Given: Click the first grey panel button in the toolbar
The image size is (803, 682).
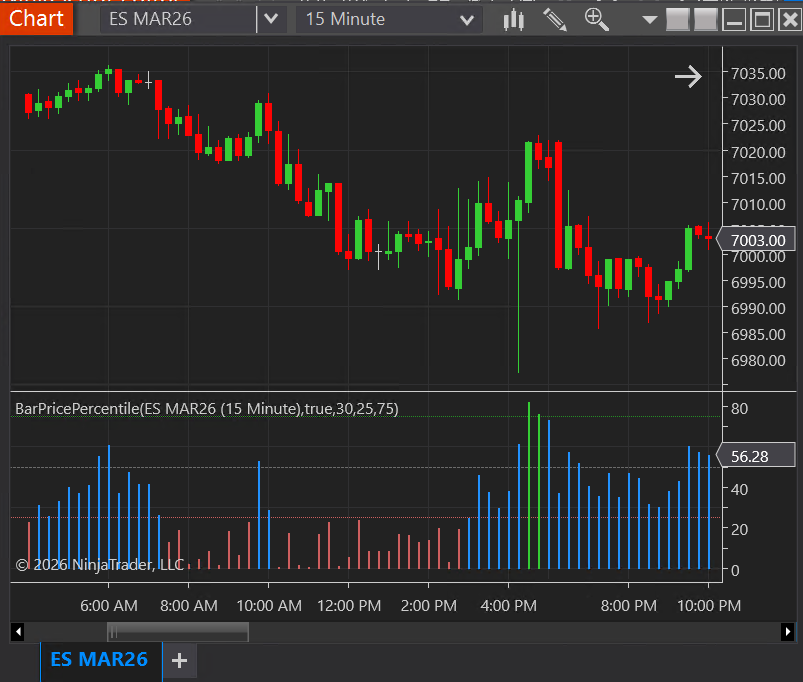Looking at the screenshot, I should click(x=677, y=19).
